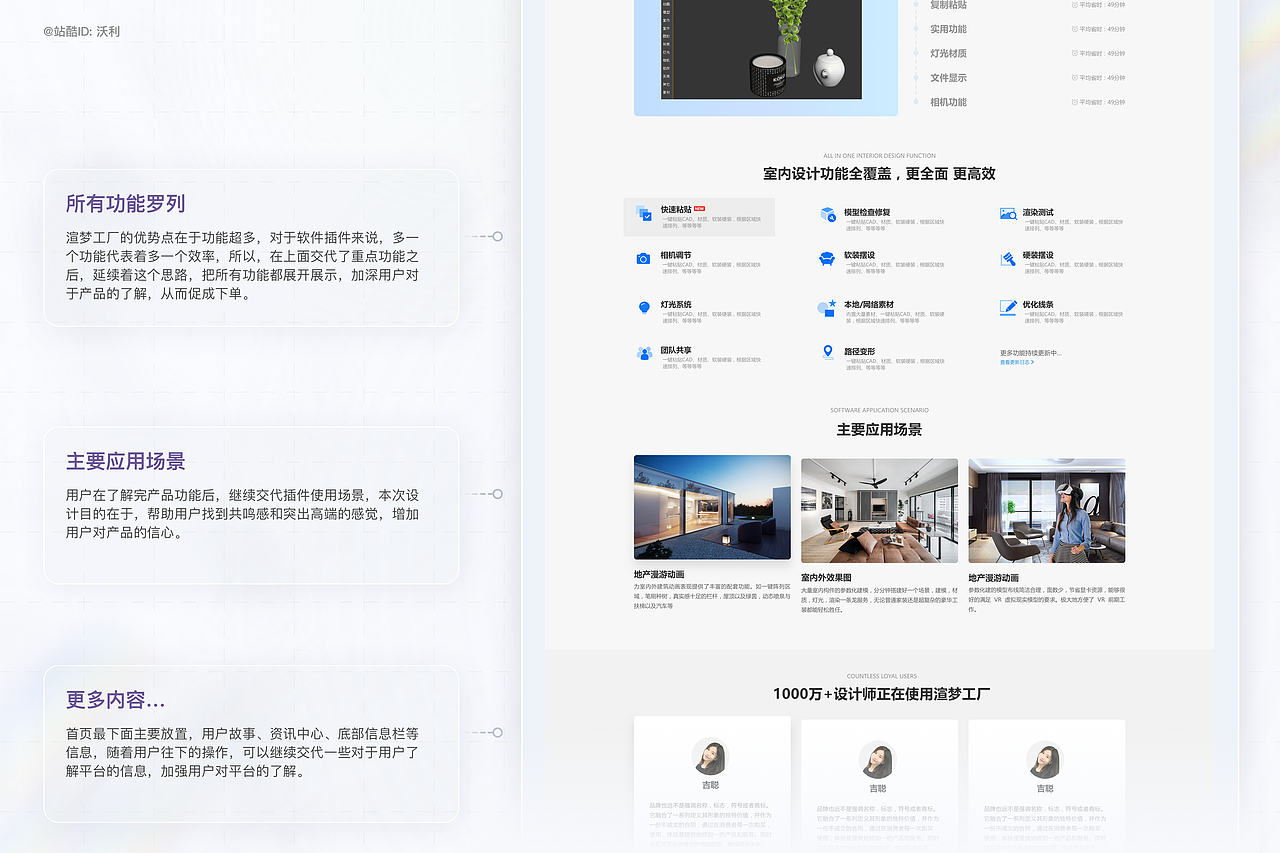The image size is (1280, 853).
Task: Click the heading 1000万+设计师正在使用渲梦工厂
Action: coord(881,694)
